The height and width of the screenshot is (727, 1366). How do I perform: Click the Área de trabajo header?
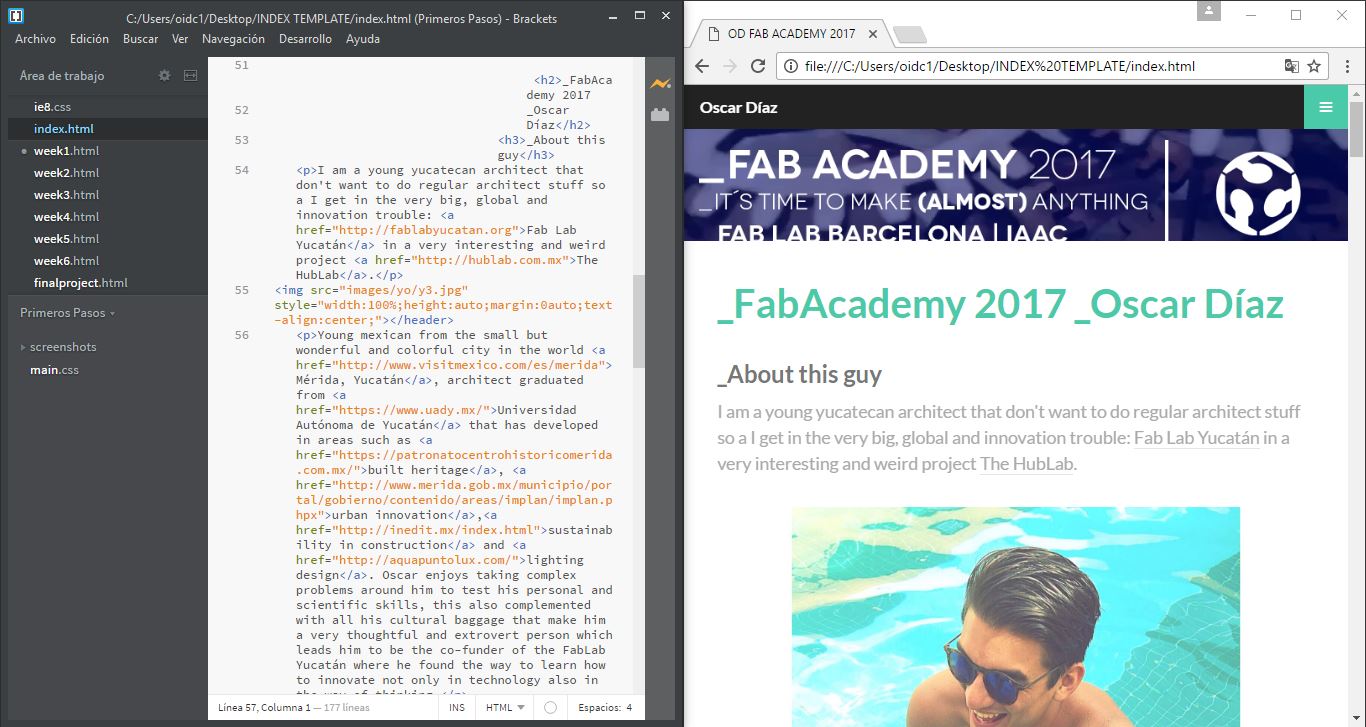62,76
